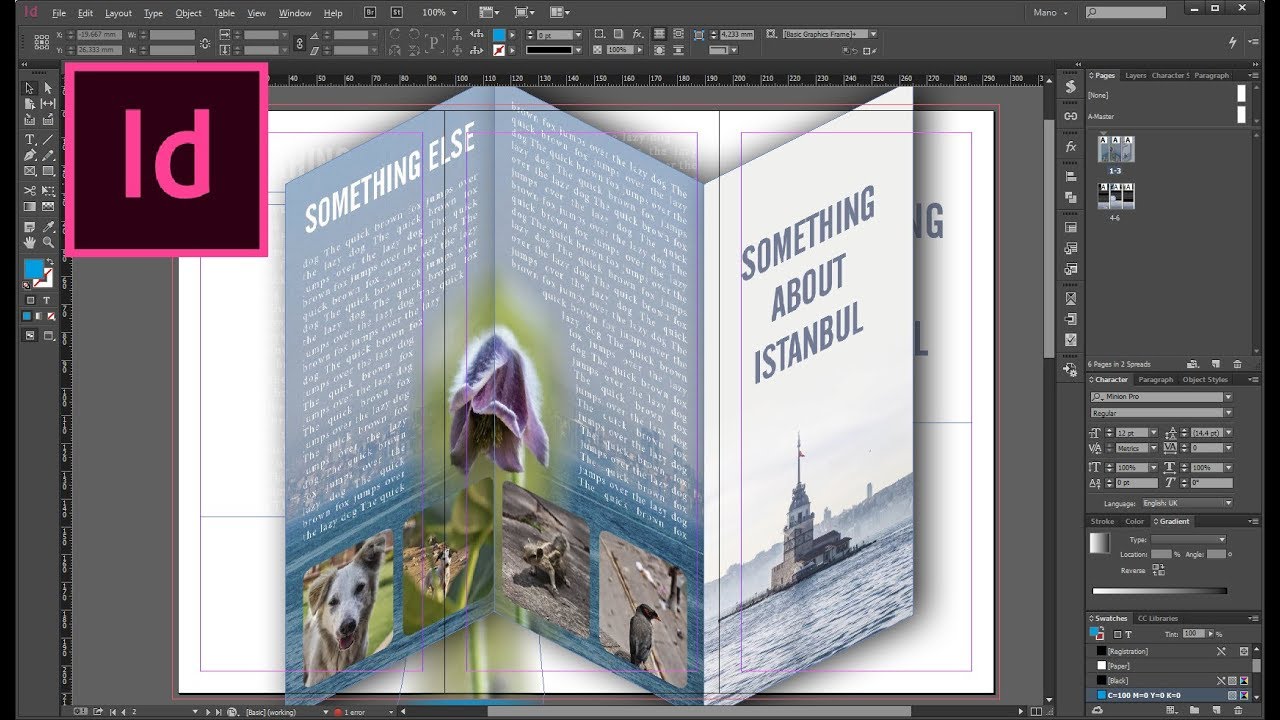Viewport: 1280px width, 720px height.
Task: Create new swatch in Swatches panel
Action: [x=1216, y=709]
